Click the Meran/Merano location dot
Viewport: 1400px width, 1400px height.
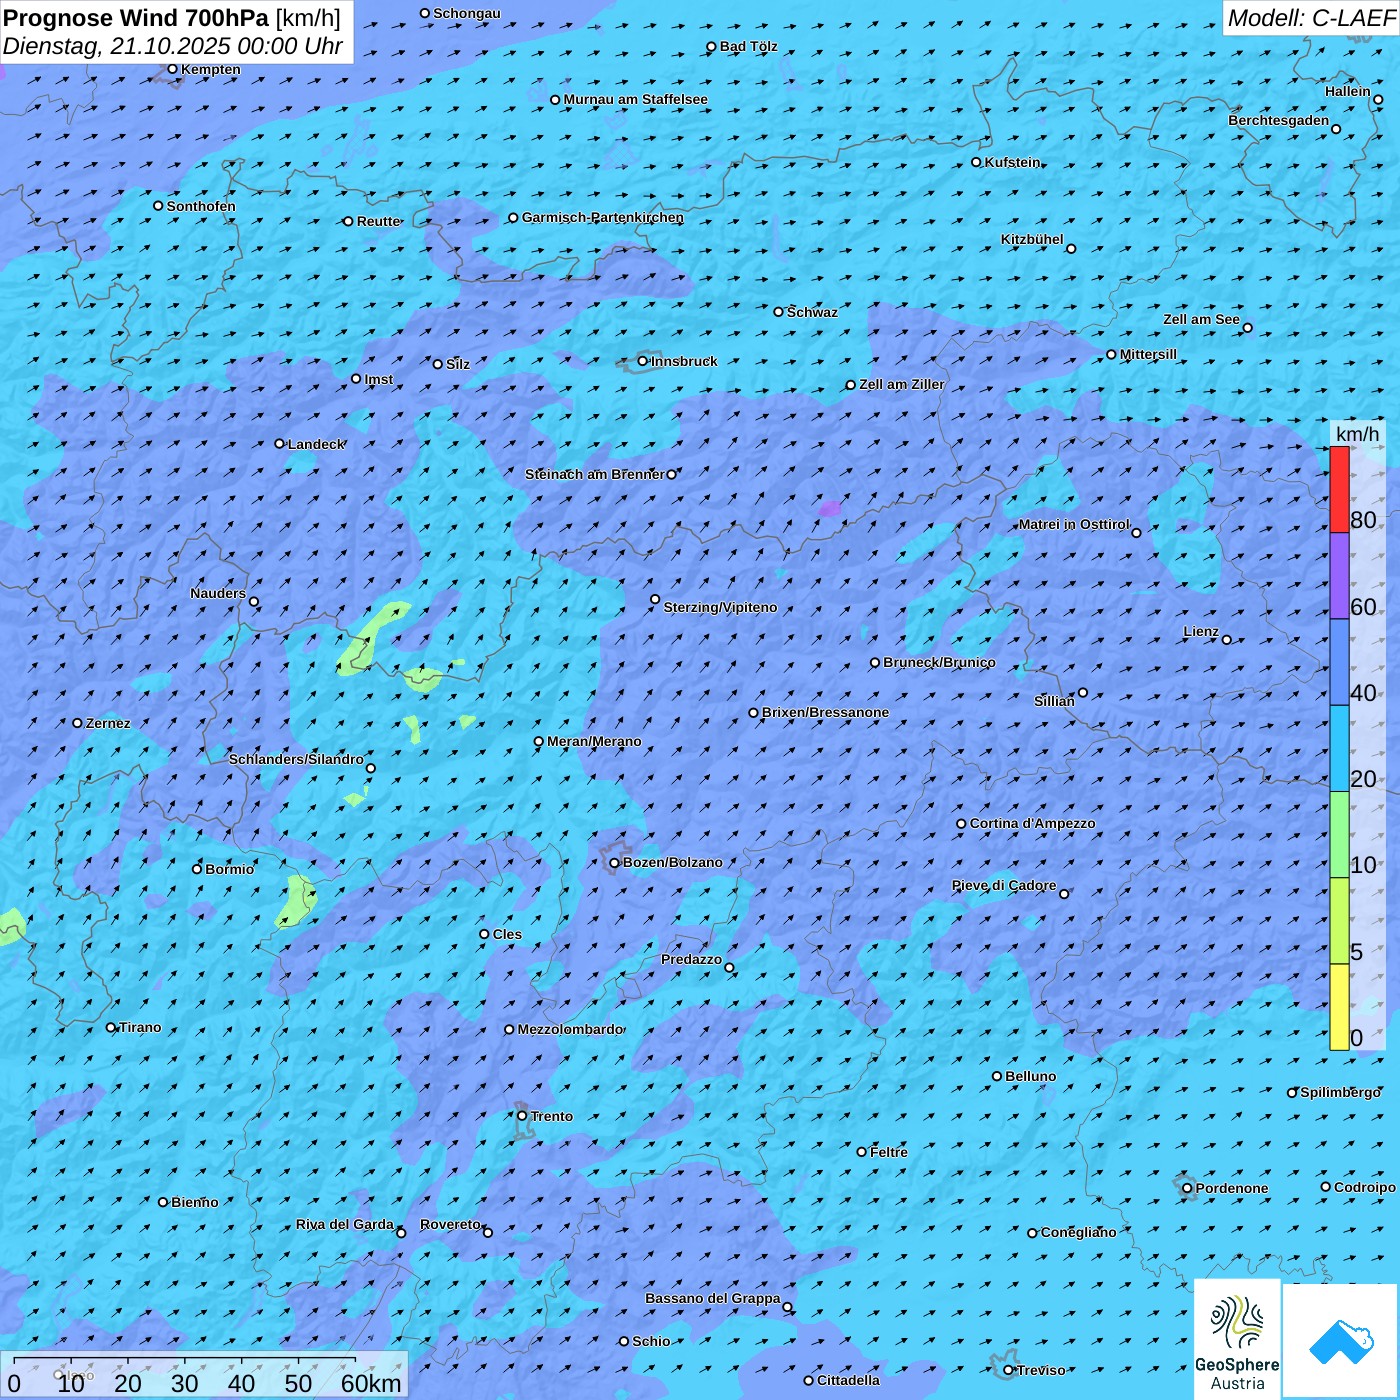(x=539, y=741)
